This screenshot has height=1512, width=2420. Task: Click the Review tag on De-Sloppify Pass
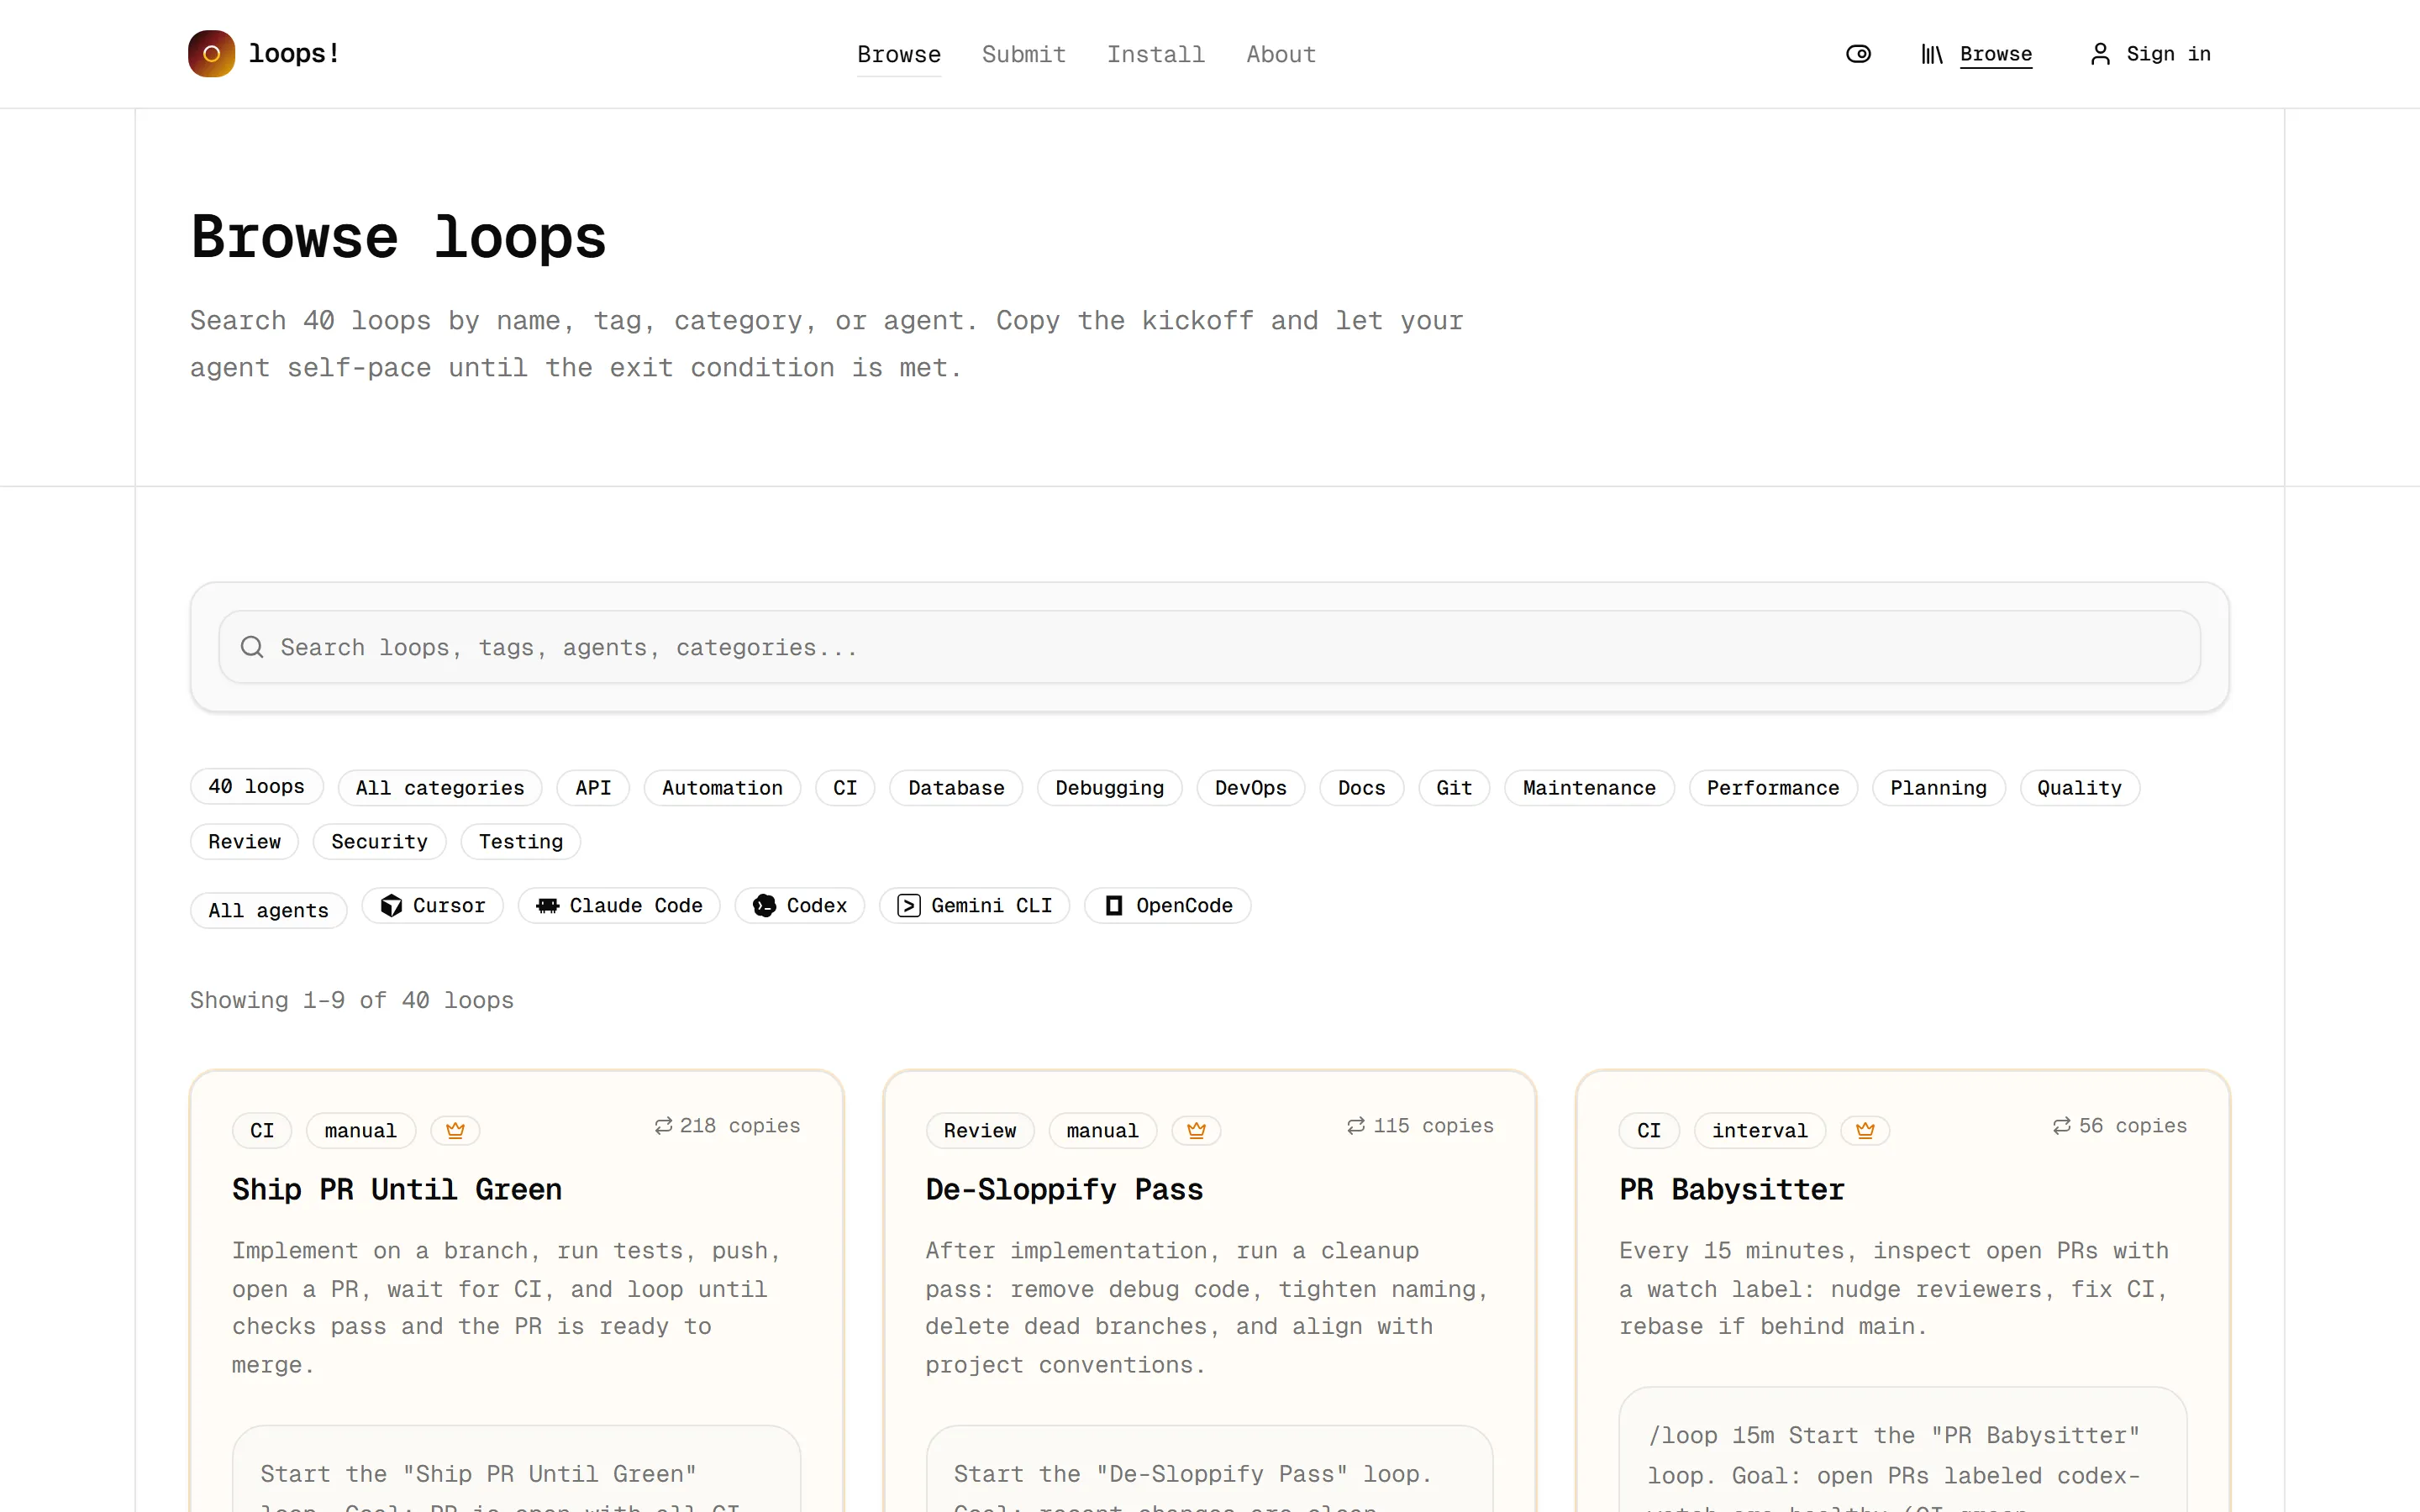980,1131
